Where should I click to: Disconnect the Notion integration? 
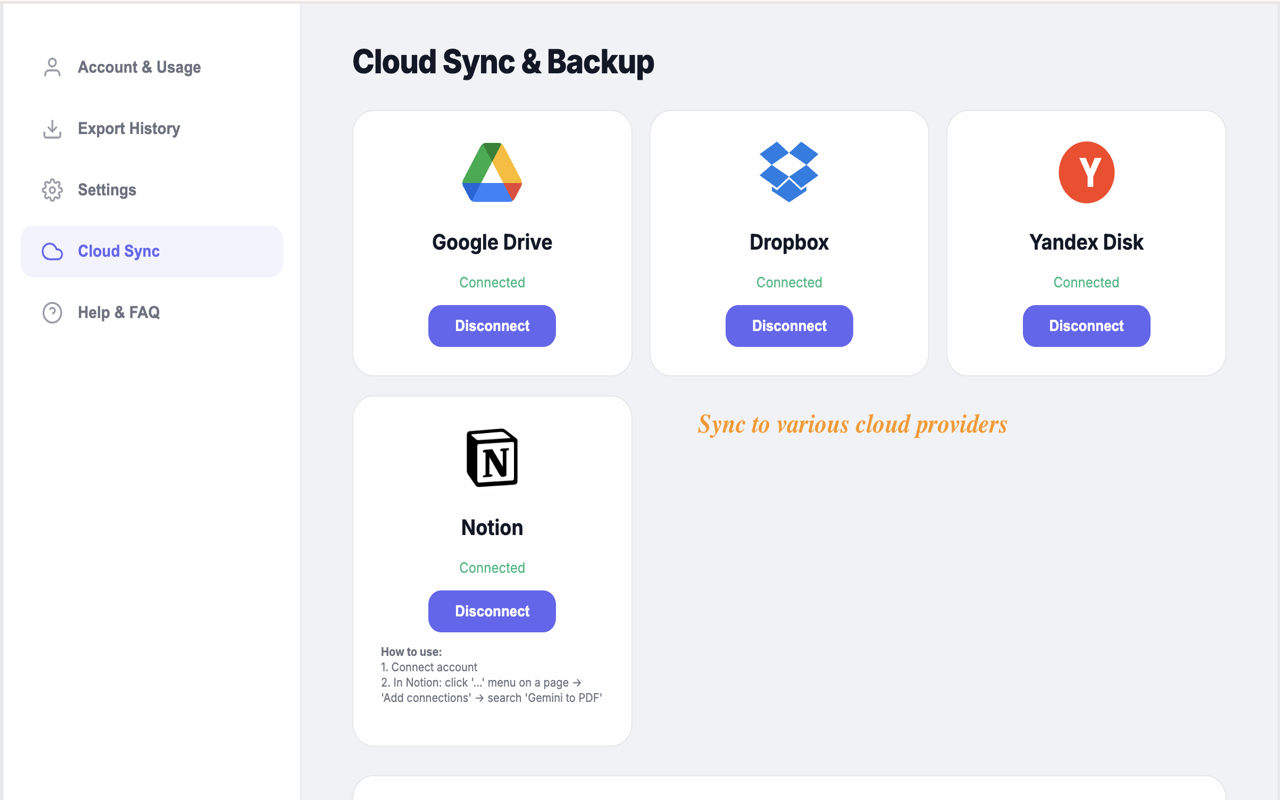coord(492,611)
